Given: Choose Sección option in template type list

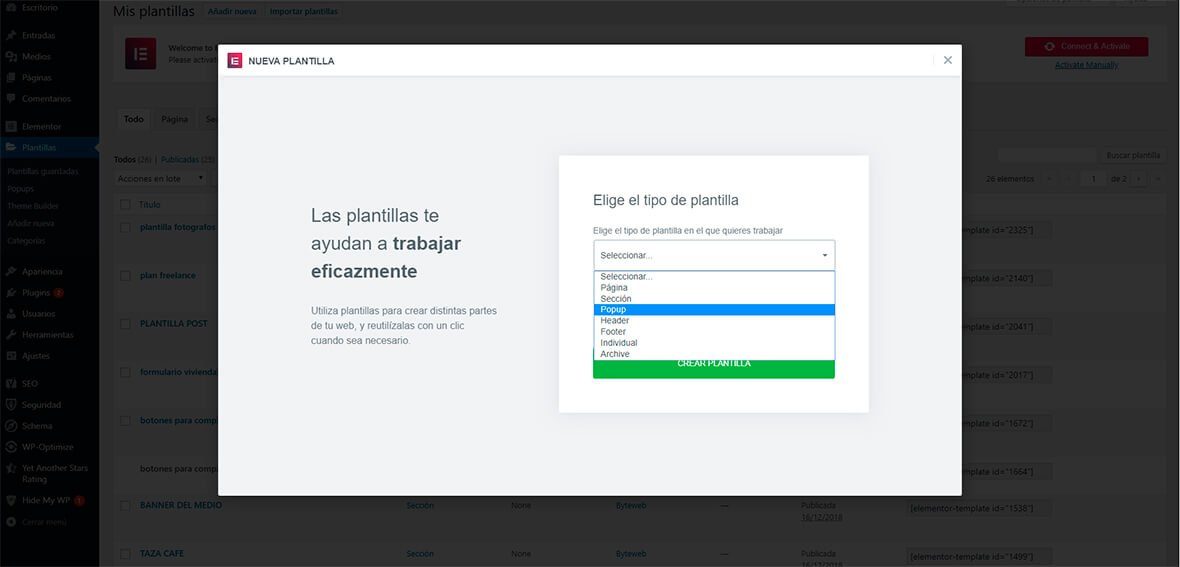Looking at the screenshot, I should point(713,299).
